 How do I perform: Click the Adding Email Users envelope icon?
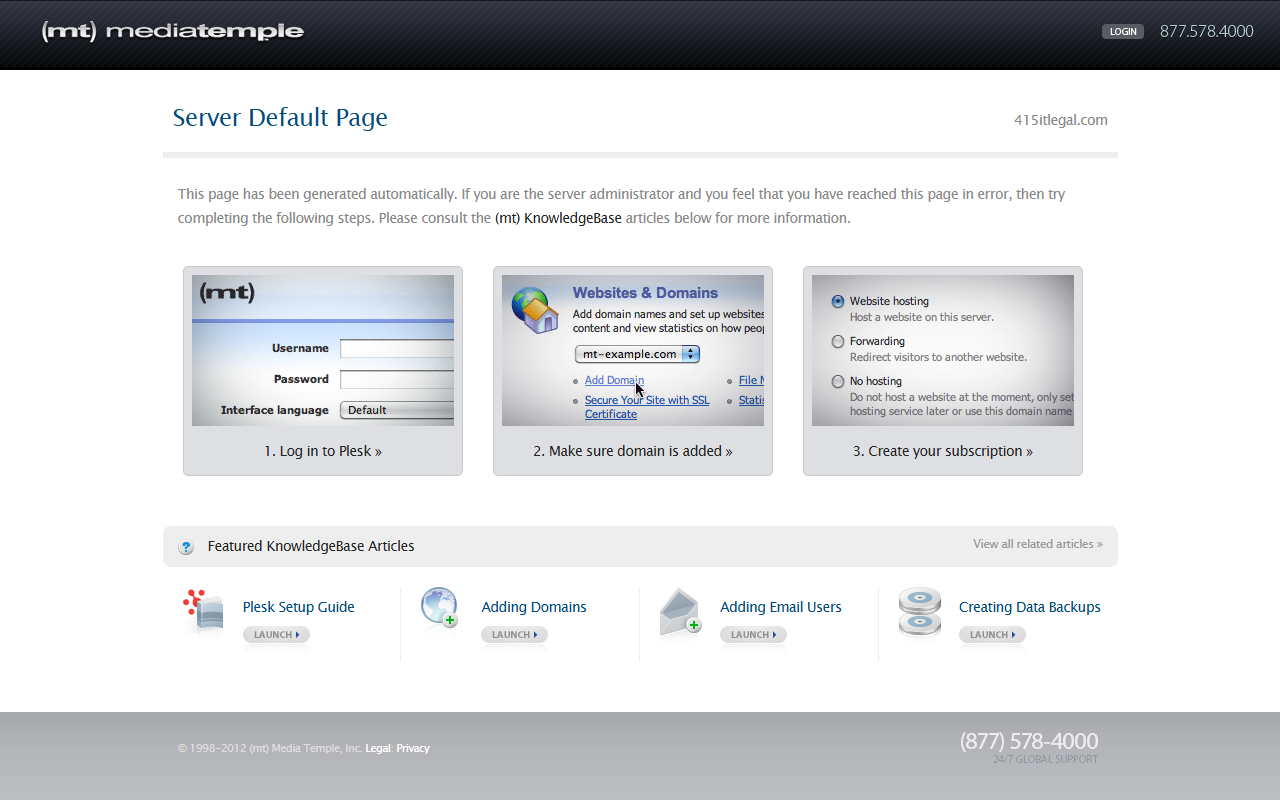680,612
